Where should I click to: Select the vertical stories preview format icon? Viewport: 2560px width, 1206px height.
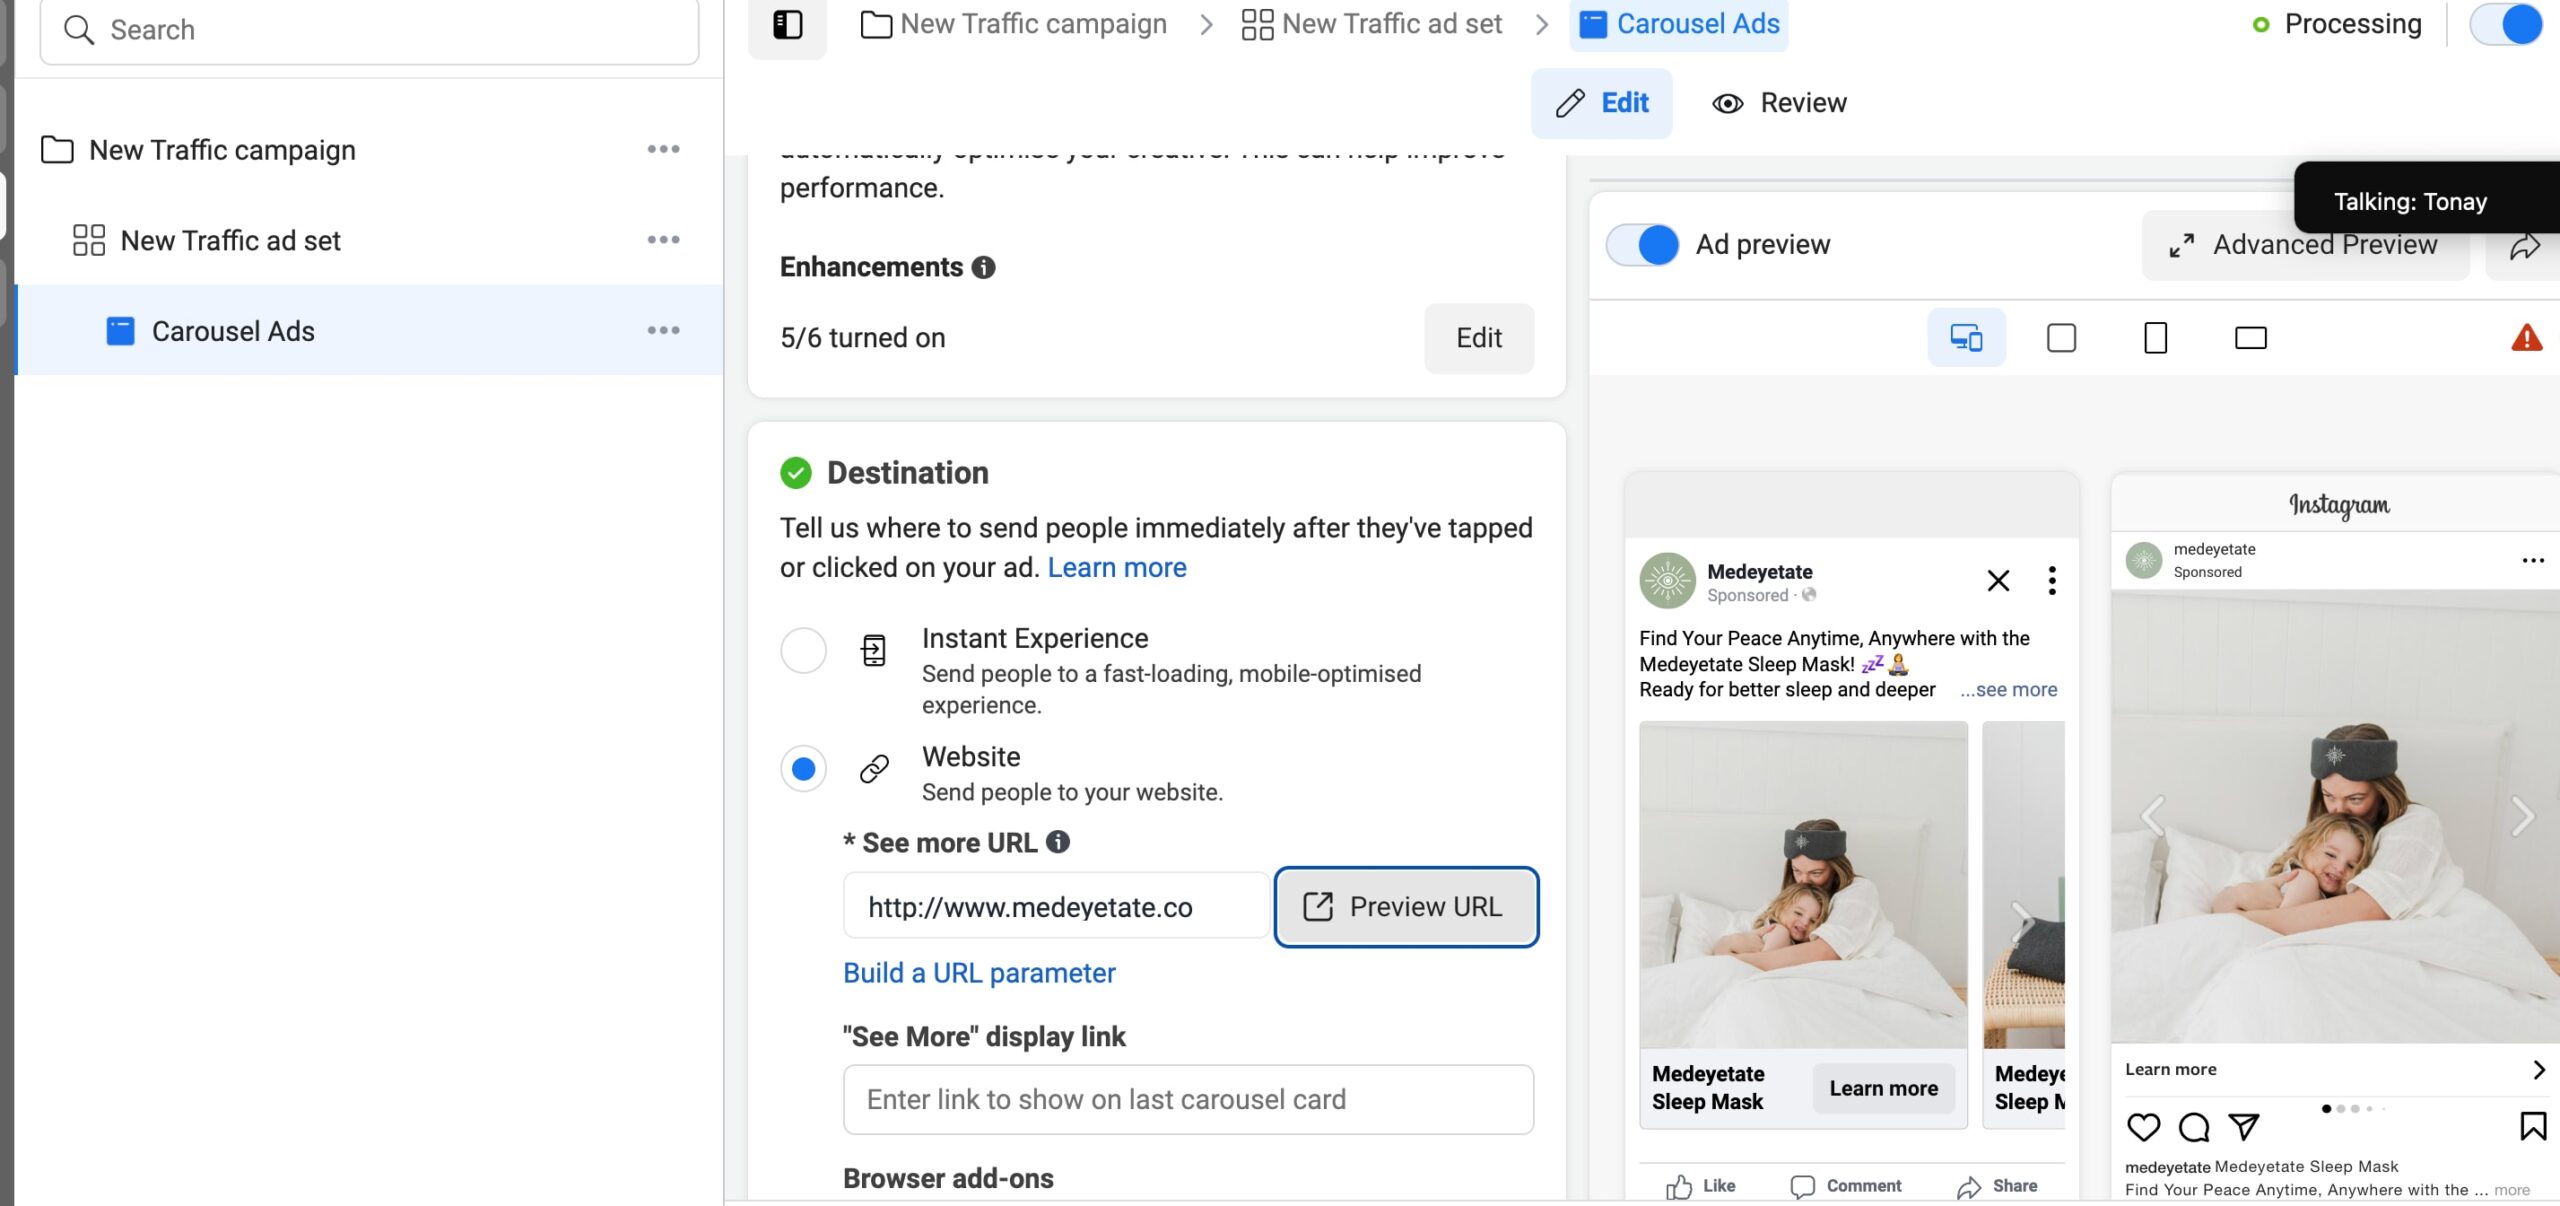click(x=2155, y=338)
